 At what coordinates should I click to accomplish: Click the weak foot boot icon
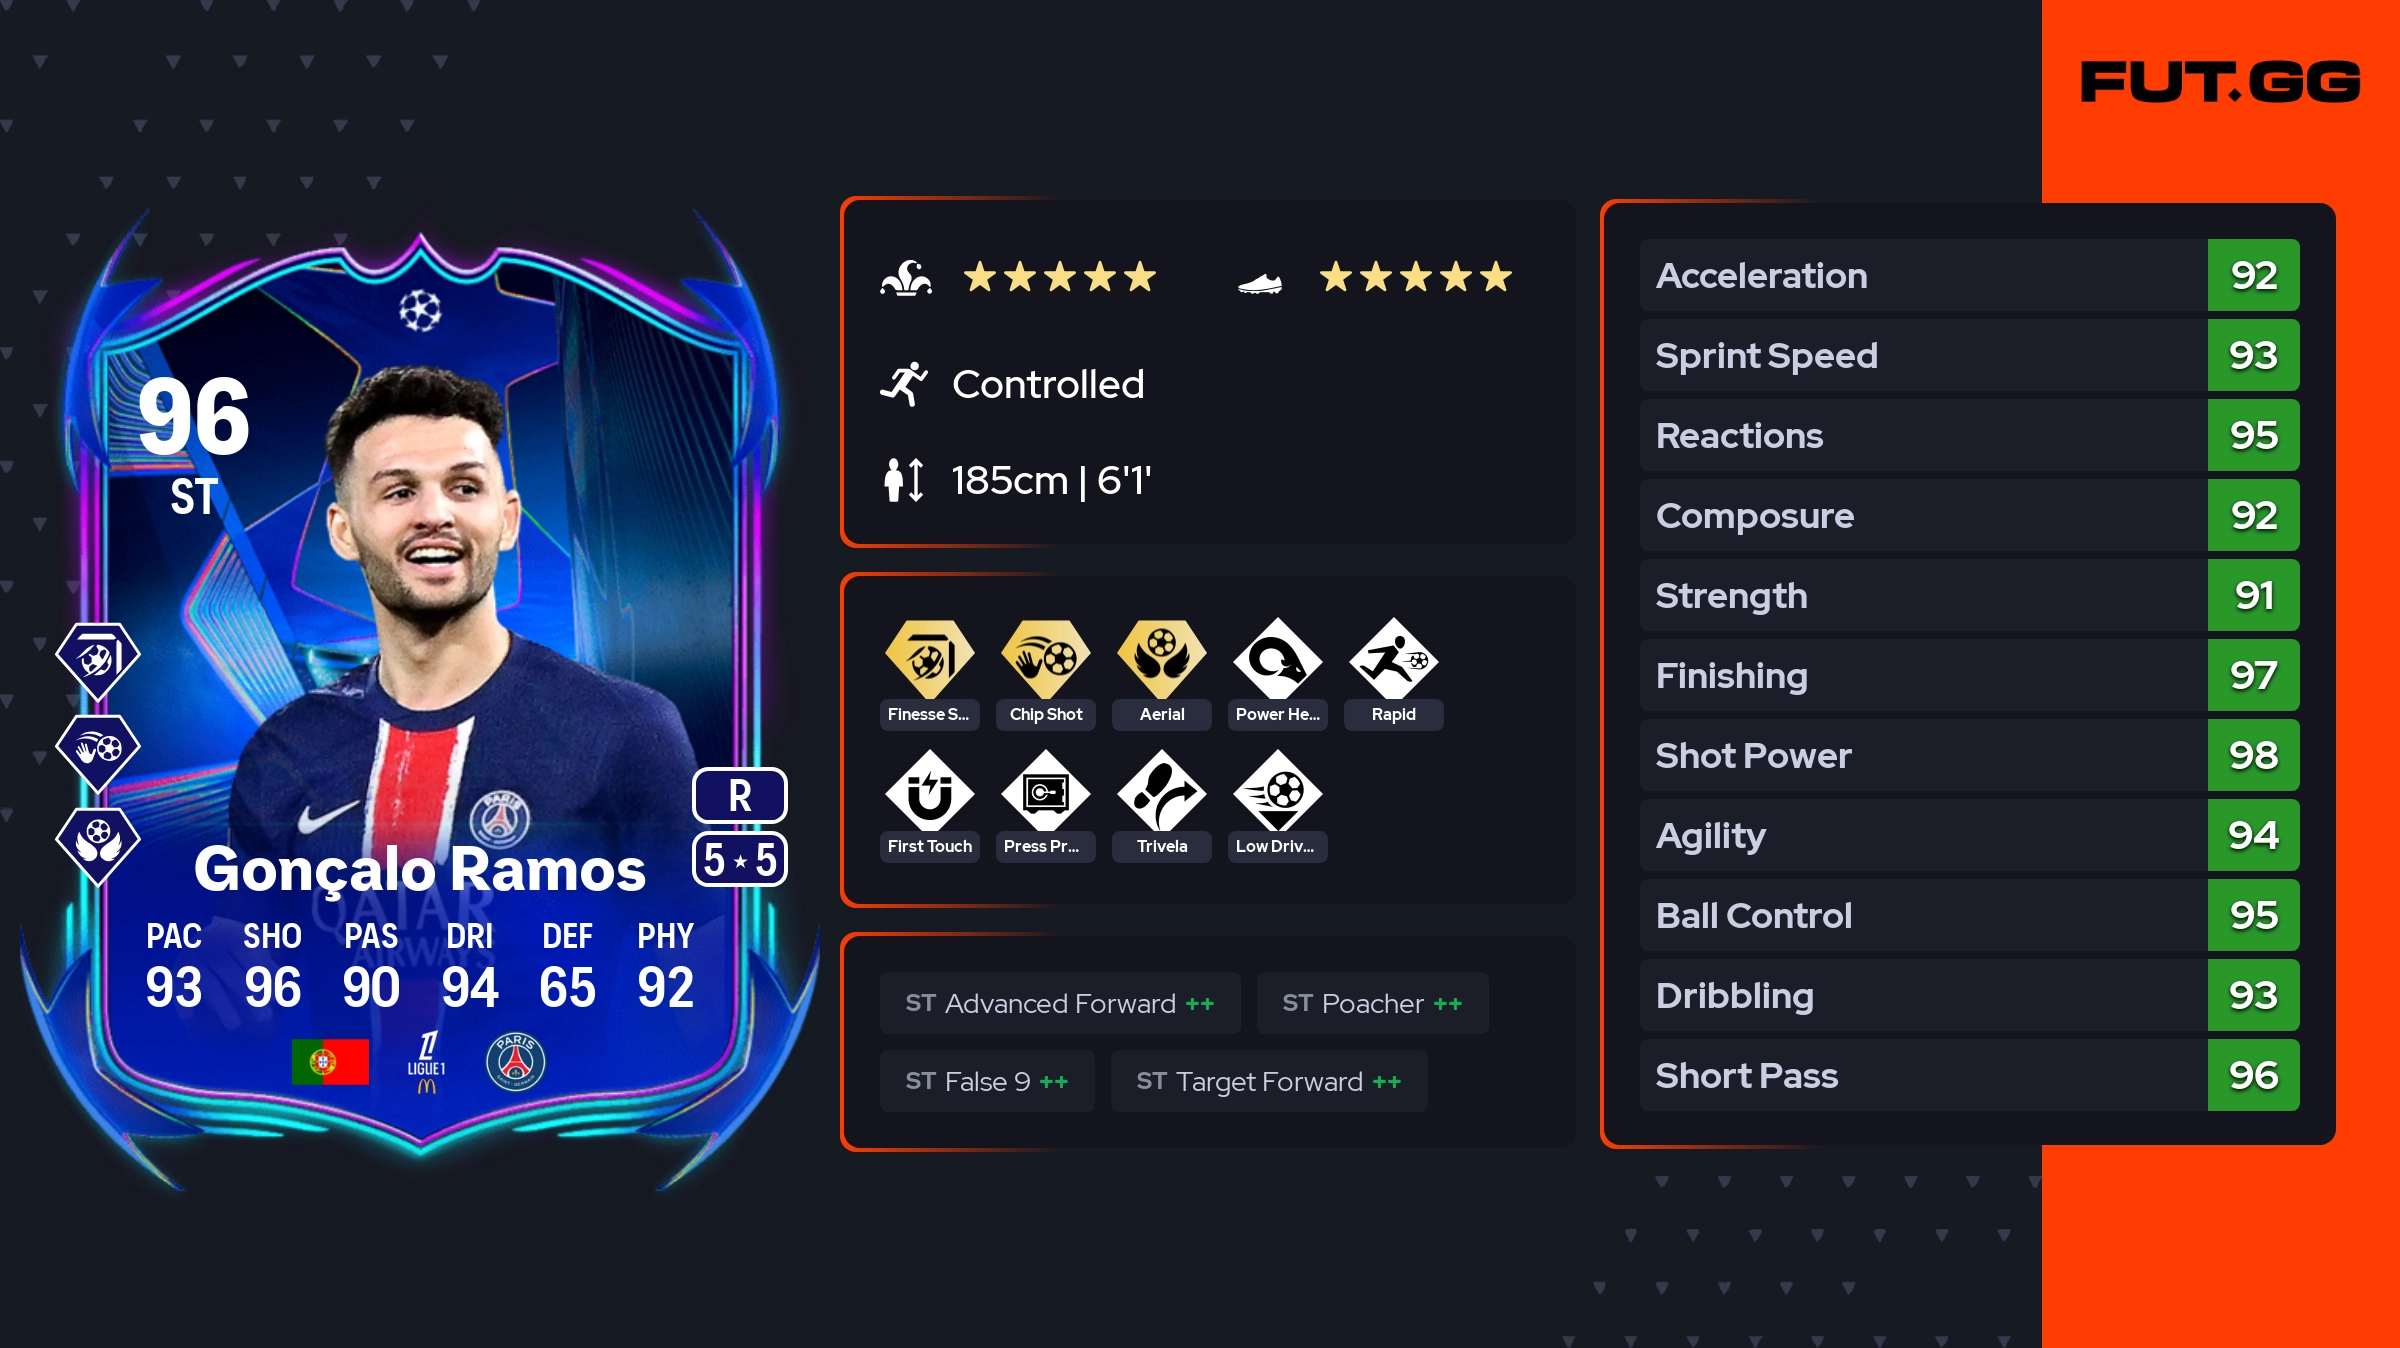[1260, 284]
